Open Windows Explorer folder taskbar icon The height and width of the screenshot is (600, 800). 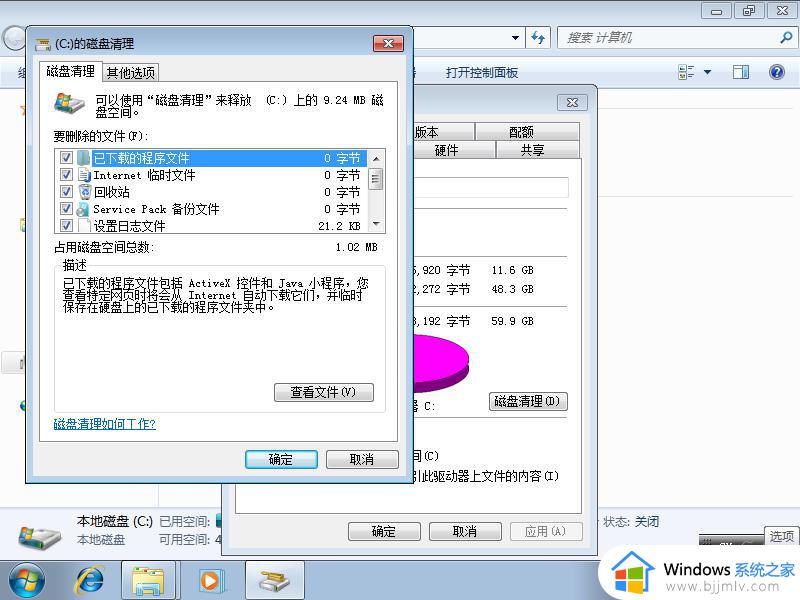click(x=148, y=581)
